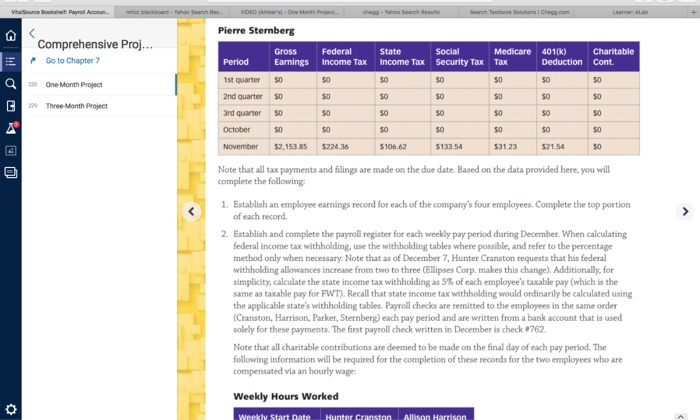700x420 pixels.
Task: Click the Gross Earnings column header
Action: point(293,57)
